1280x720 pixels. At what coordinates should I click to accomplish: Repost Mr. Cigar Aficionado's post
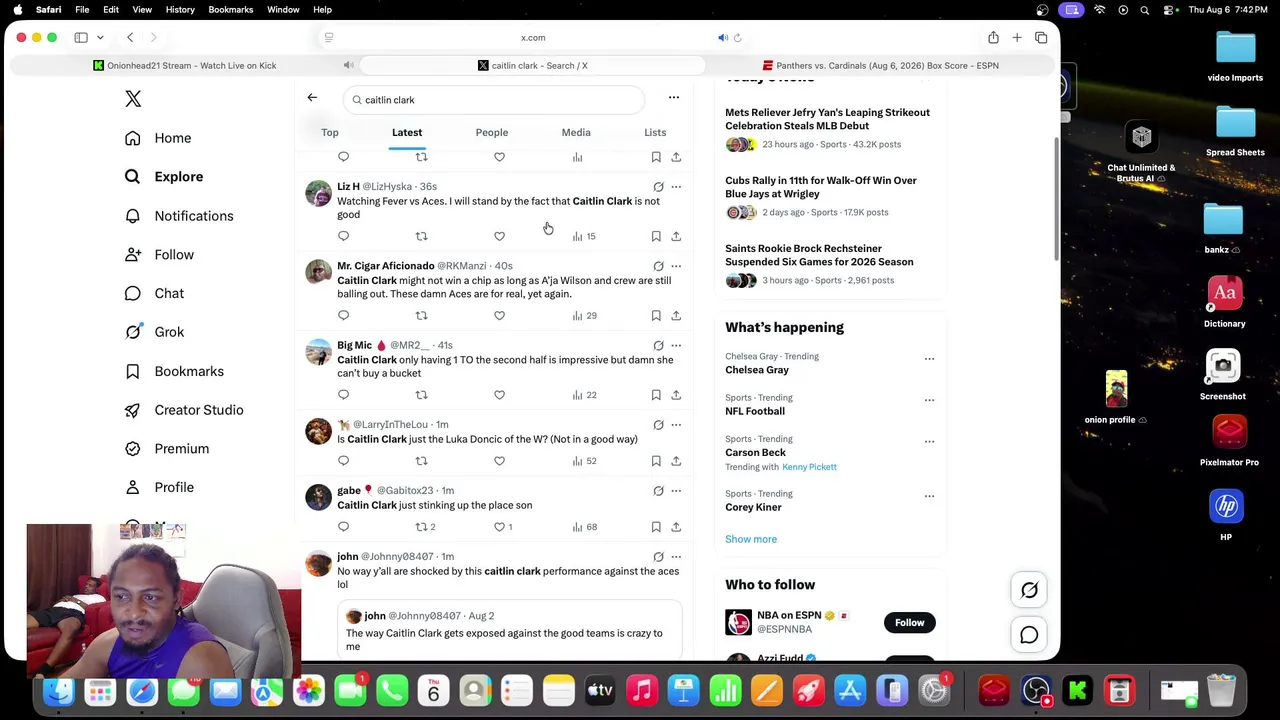(421, 316)
